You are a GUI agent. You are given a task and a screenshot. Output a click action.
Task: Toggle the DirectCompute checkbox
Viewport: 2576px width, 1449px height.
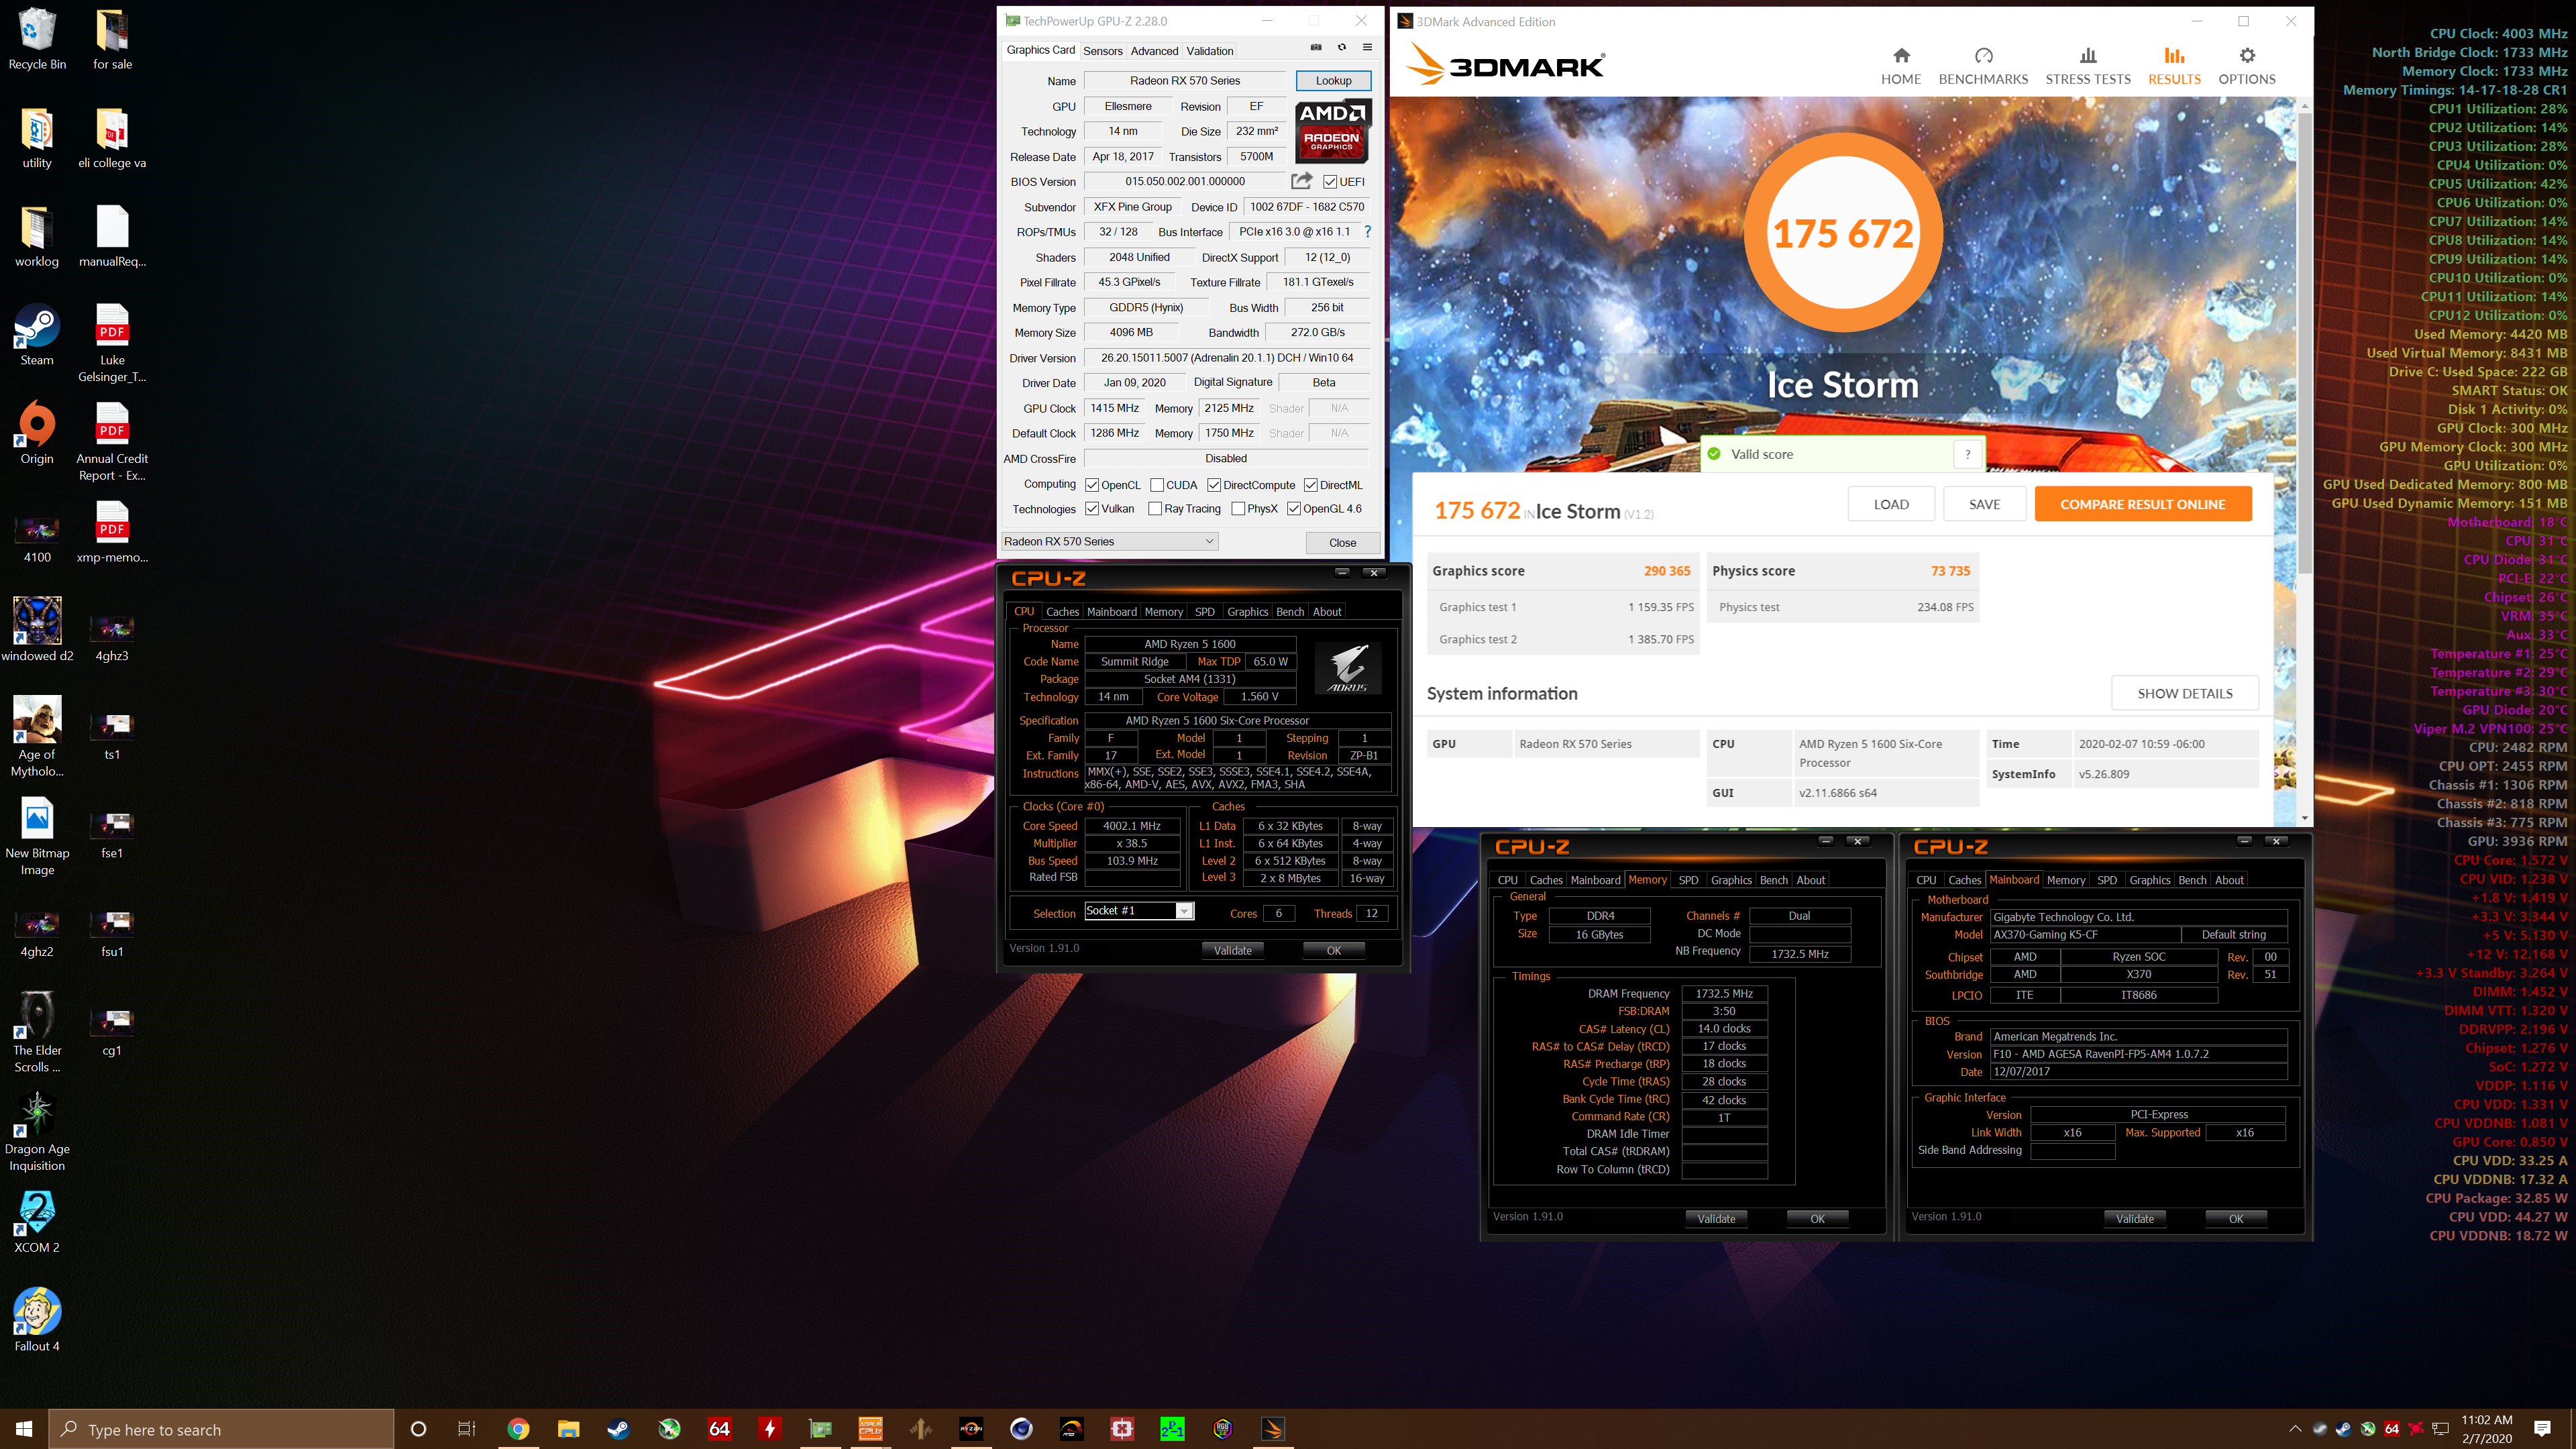1214,485
